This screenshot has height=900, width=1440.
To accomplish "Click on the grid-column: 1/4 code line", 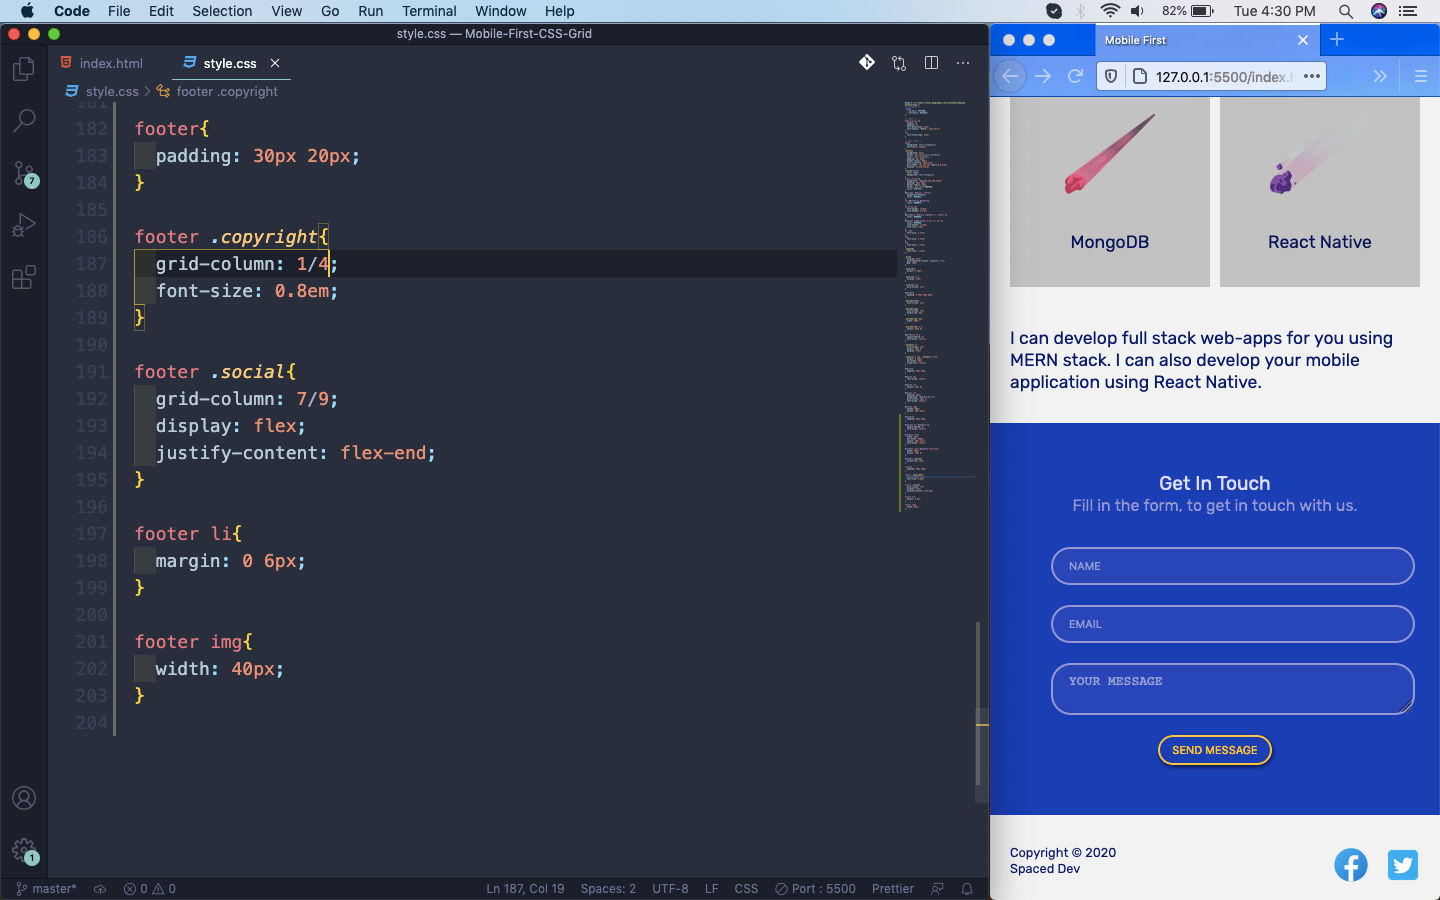I will point(246,264).
